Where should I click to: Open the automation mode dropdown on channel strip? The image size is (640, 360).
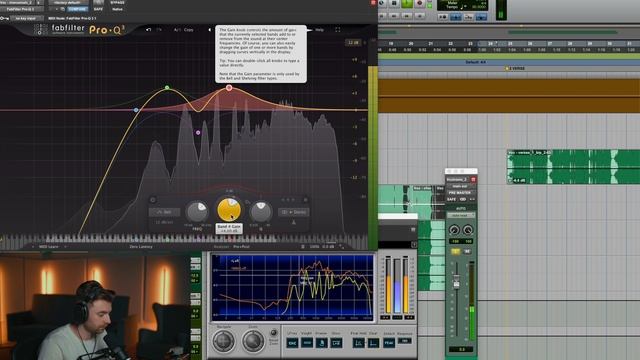[x=461, y=215]
